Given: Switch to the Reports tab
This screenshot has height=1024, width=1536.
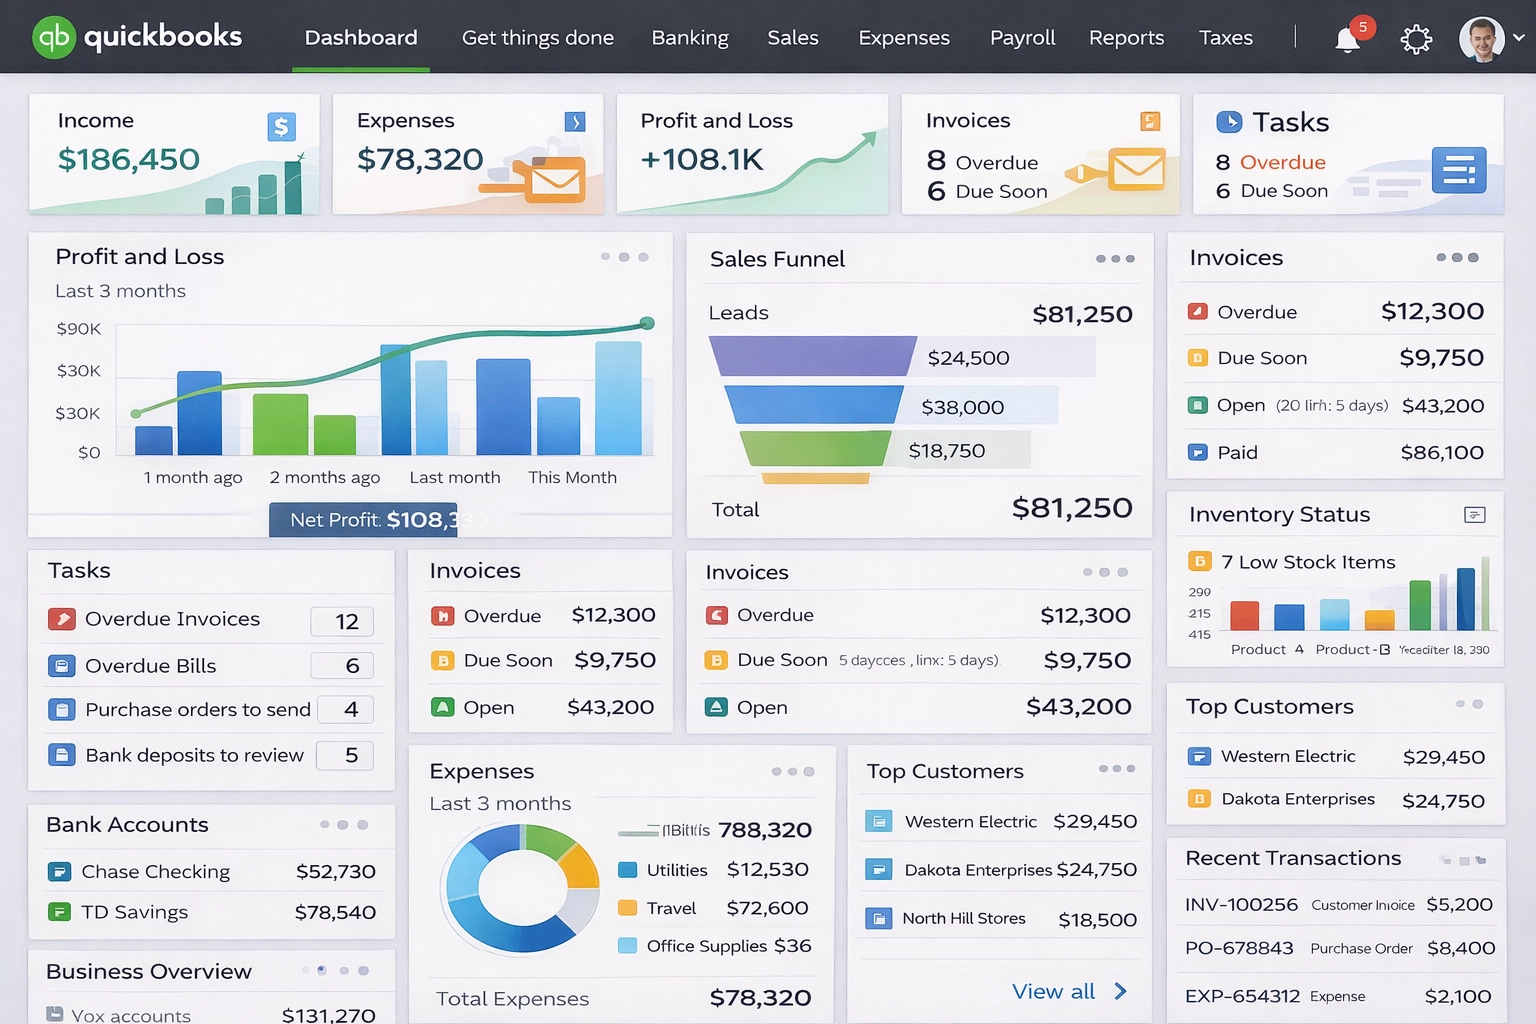Looking at the screenshot, I should tap(1126, 38).
